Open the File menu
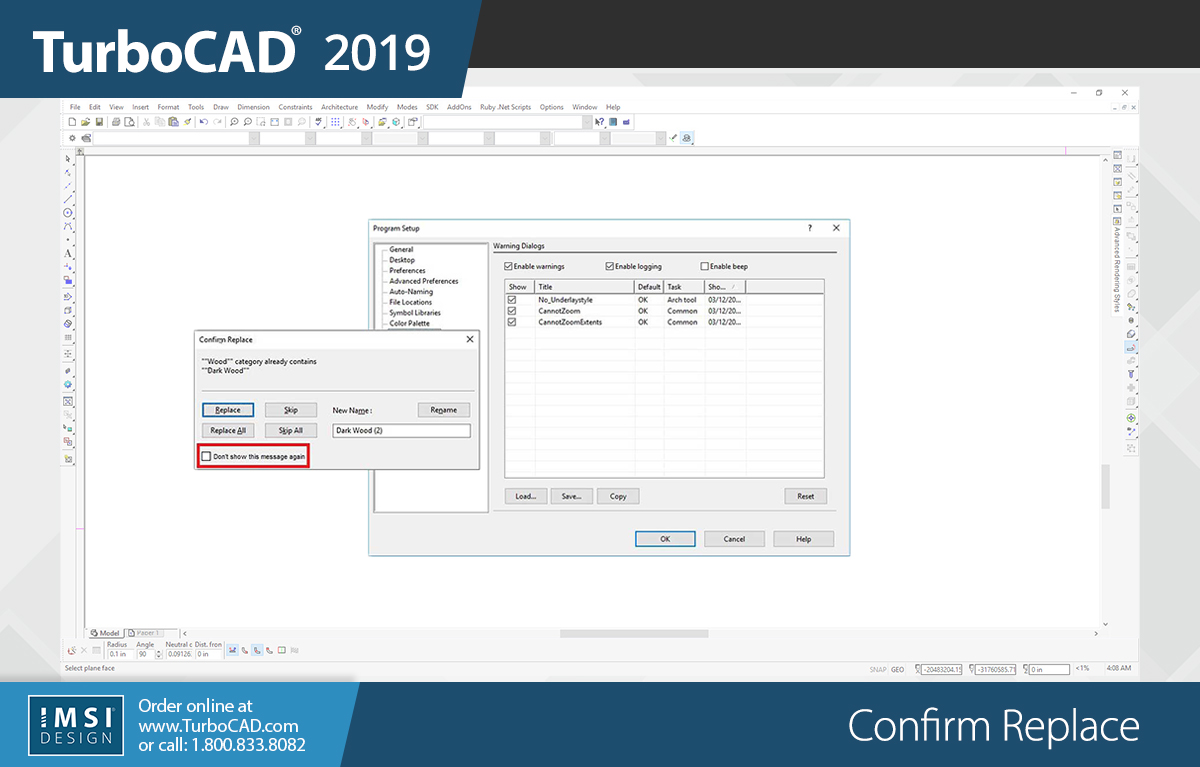1200x767 pixels. [75, 107]
